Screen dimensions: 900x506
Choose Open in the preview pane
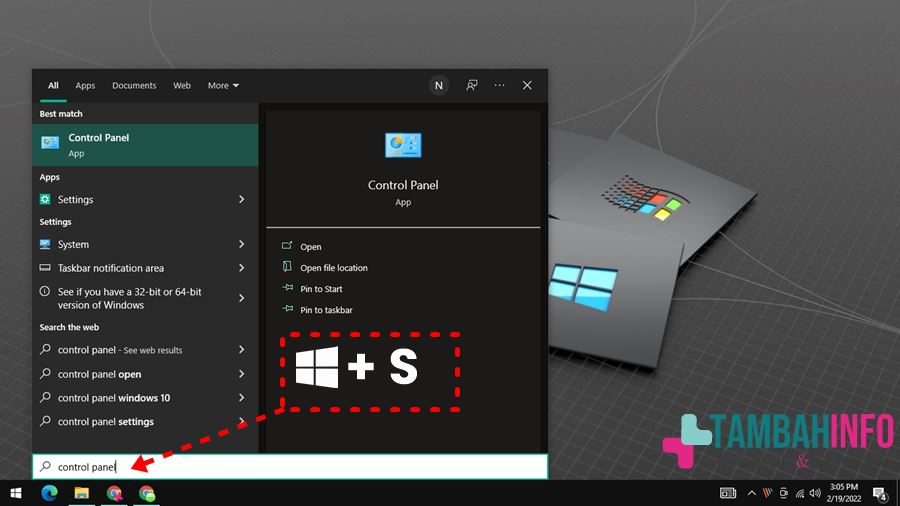[311, 247]
